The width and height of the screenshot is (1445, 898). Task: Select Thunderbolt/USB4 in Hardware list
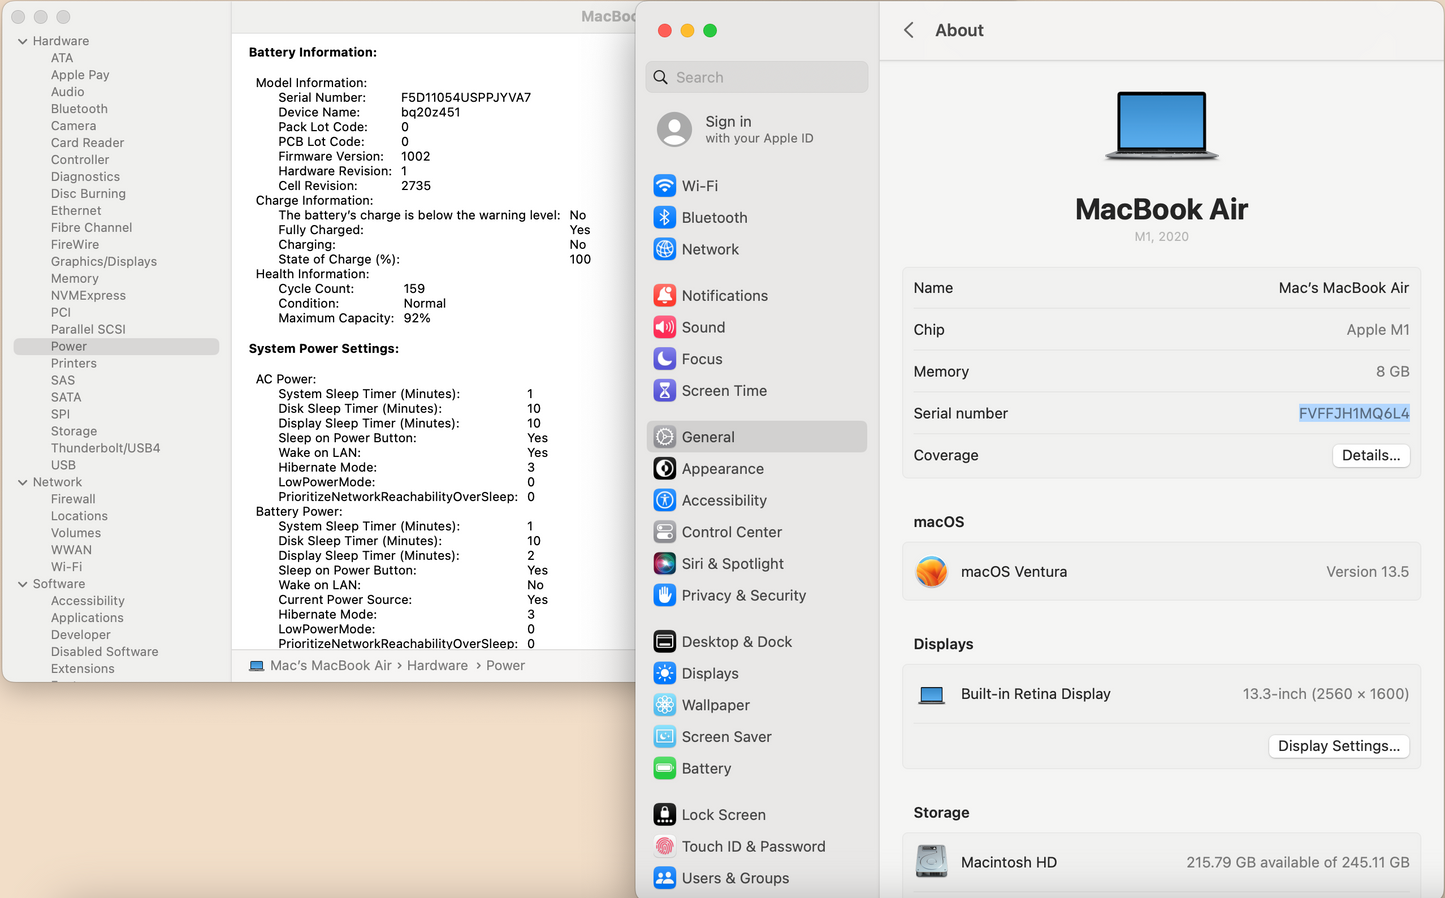click(x=105, y=448)
